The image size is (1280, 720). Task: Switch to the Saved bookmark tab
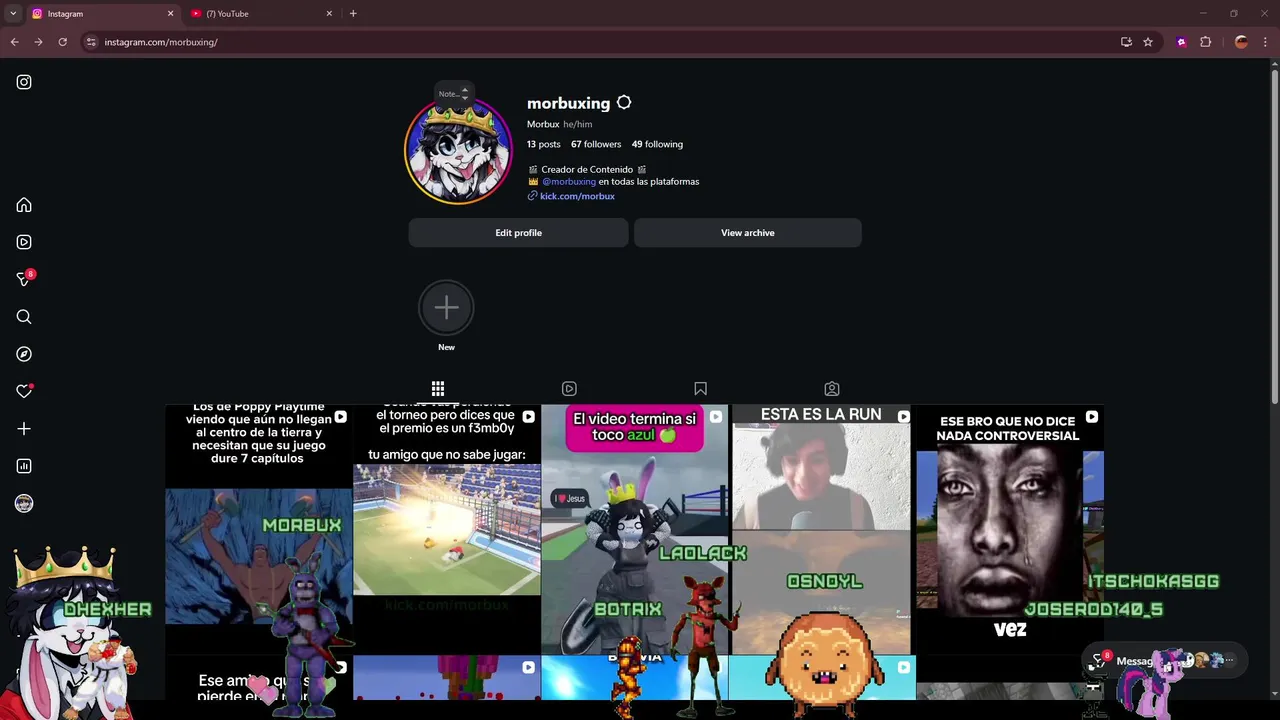click(x=700, y=388)
